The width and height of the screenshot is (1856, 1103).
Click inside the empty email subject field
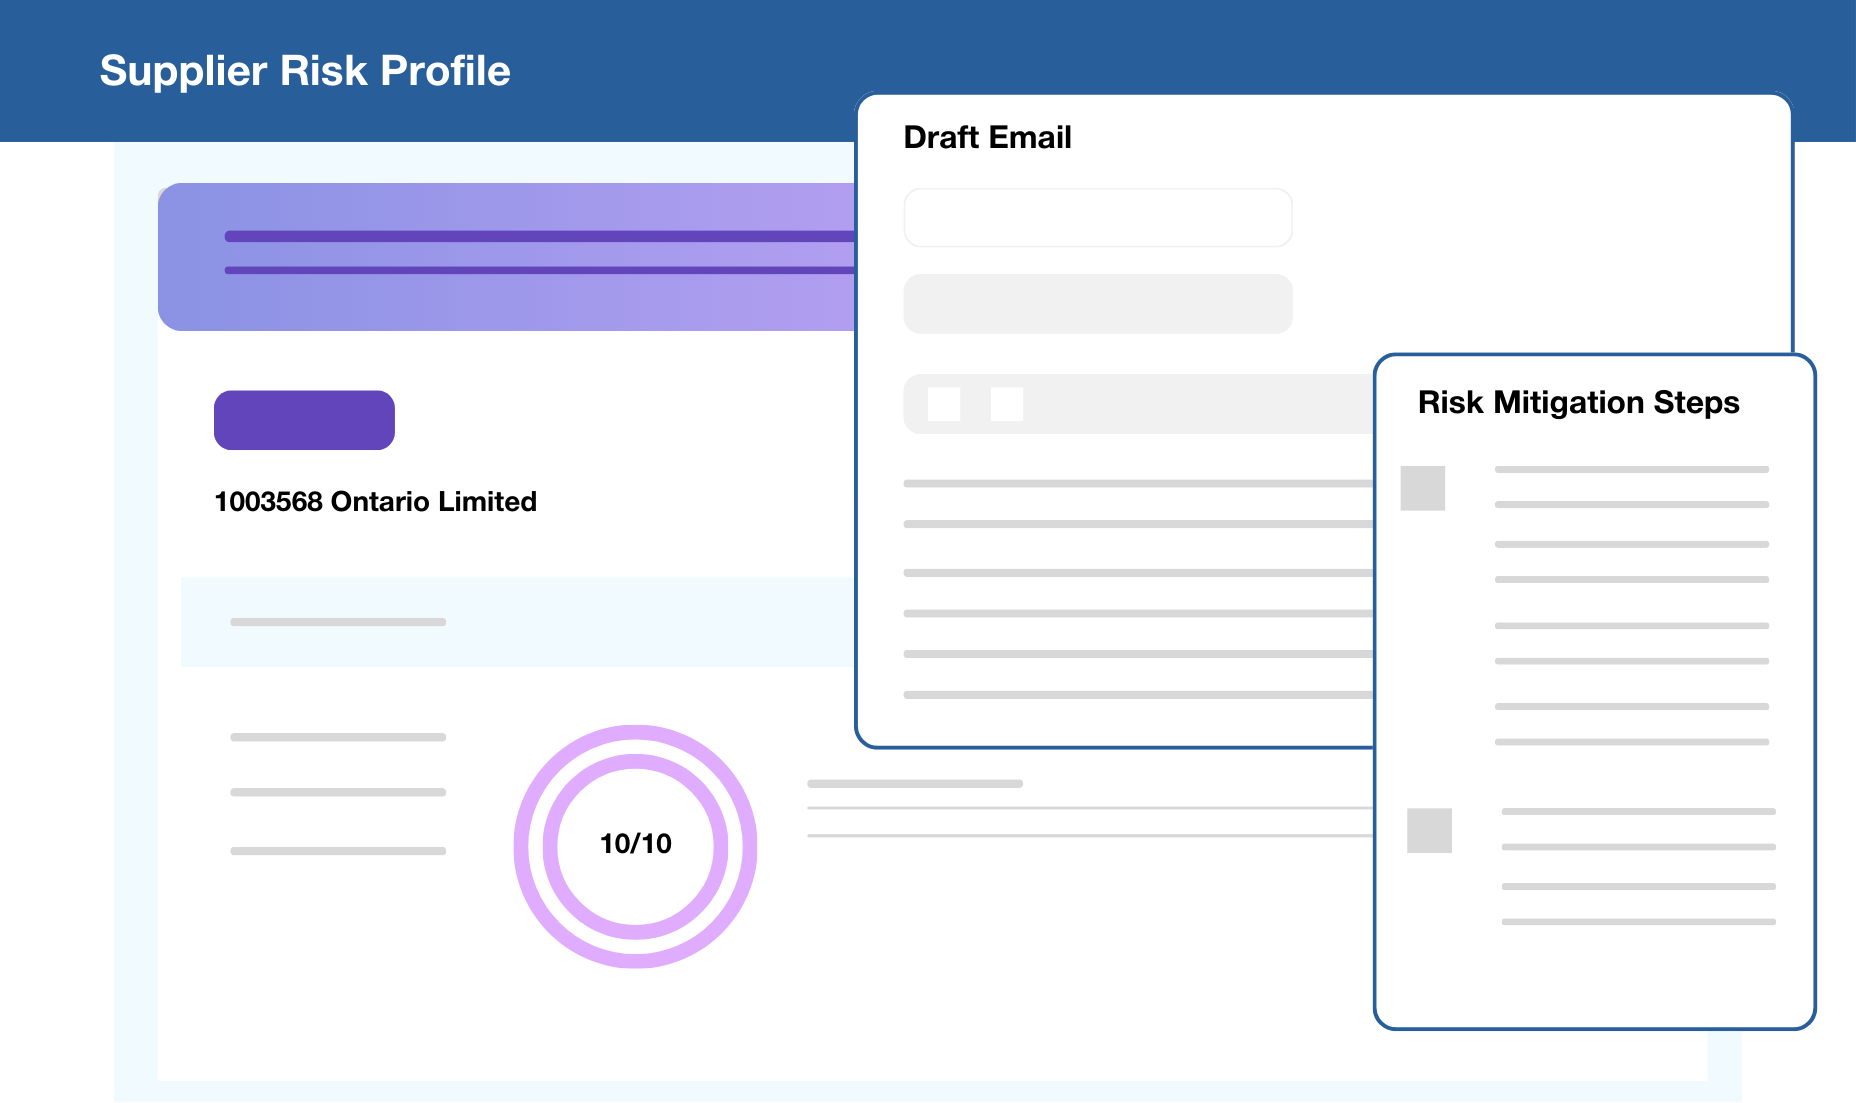(1097, 217)
